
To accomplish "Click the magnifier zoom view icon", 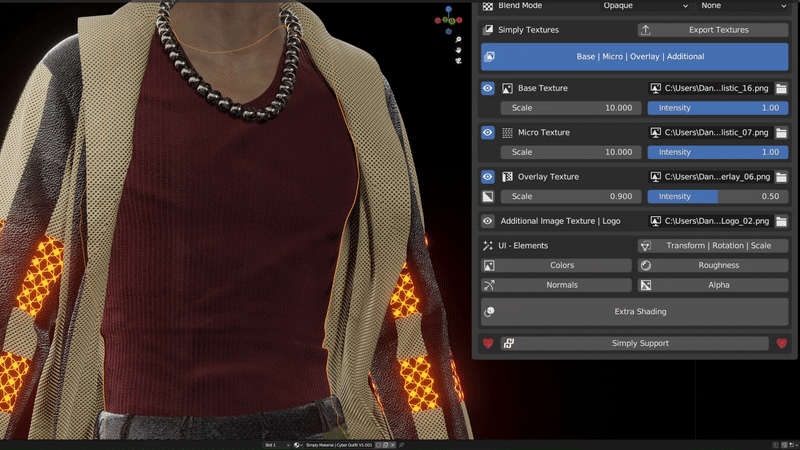I will point(458,37).
